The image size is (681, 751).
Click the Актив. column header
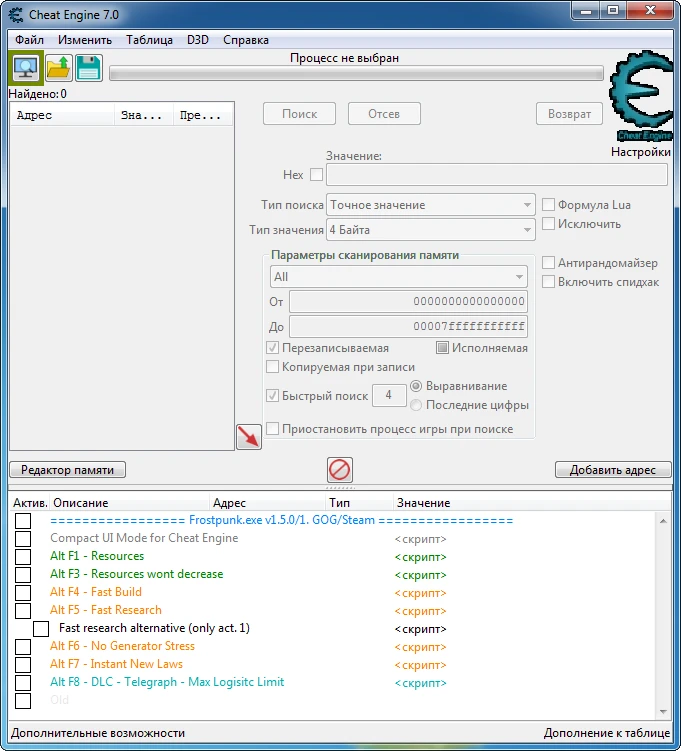coord(30,503)
